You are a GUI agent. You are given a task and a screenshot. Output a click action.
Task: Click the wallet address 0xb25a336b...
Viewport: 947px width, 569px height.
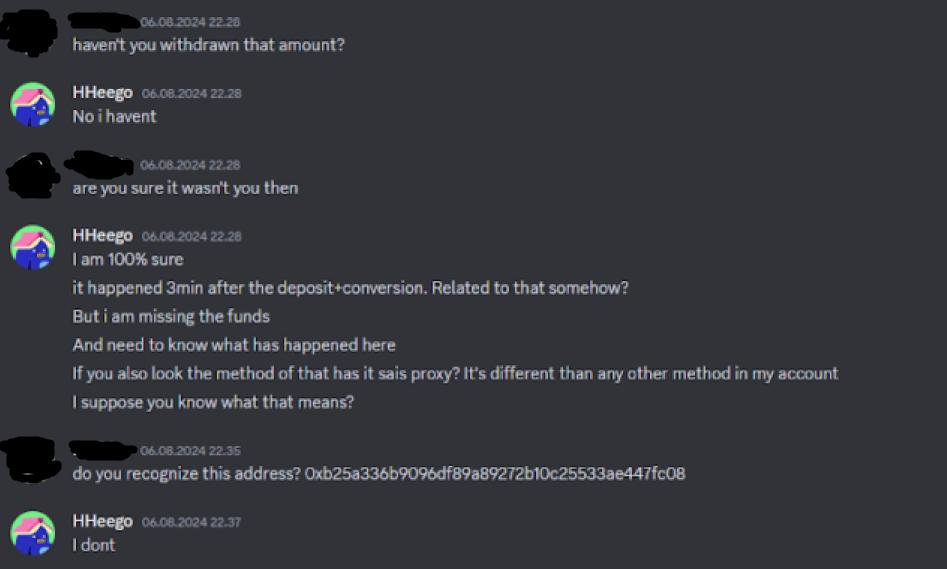495,474
